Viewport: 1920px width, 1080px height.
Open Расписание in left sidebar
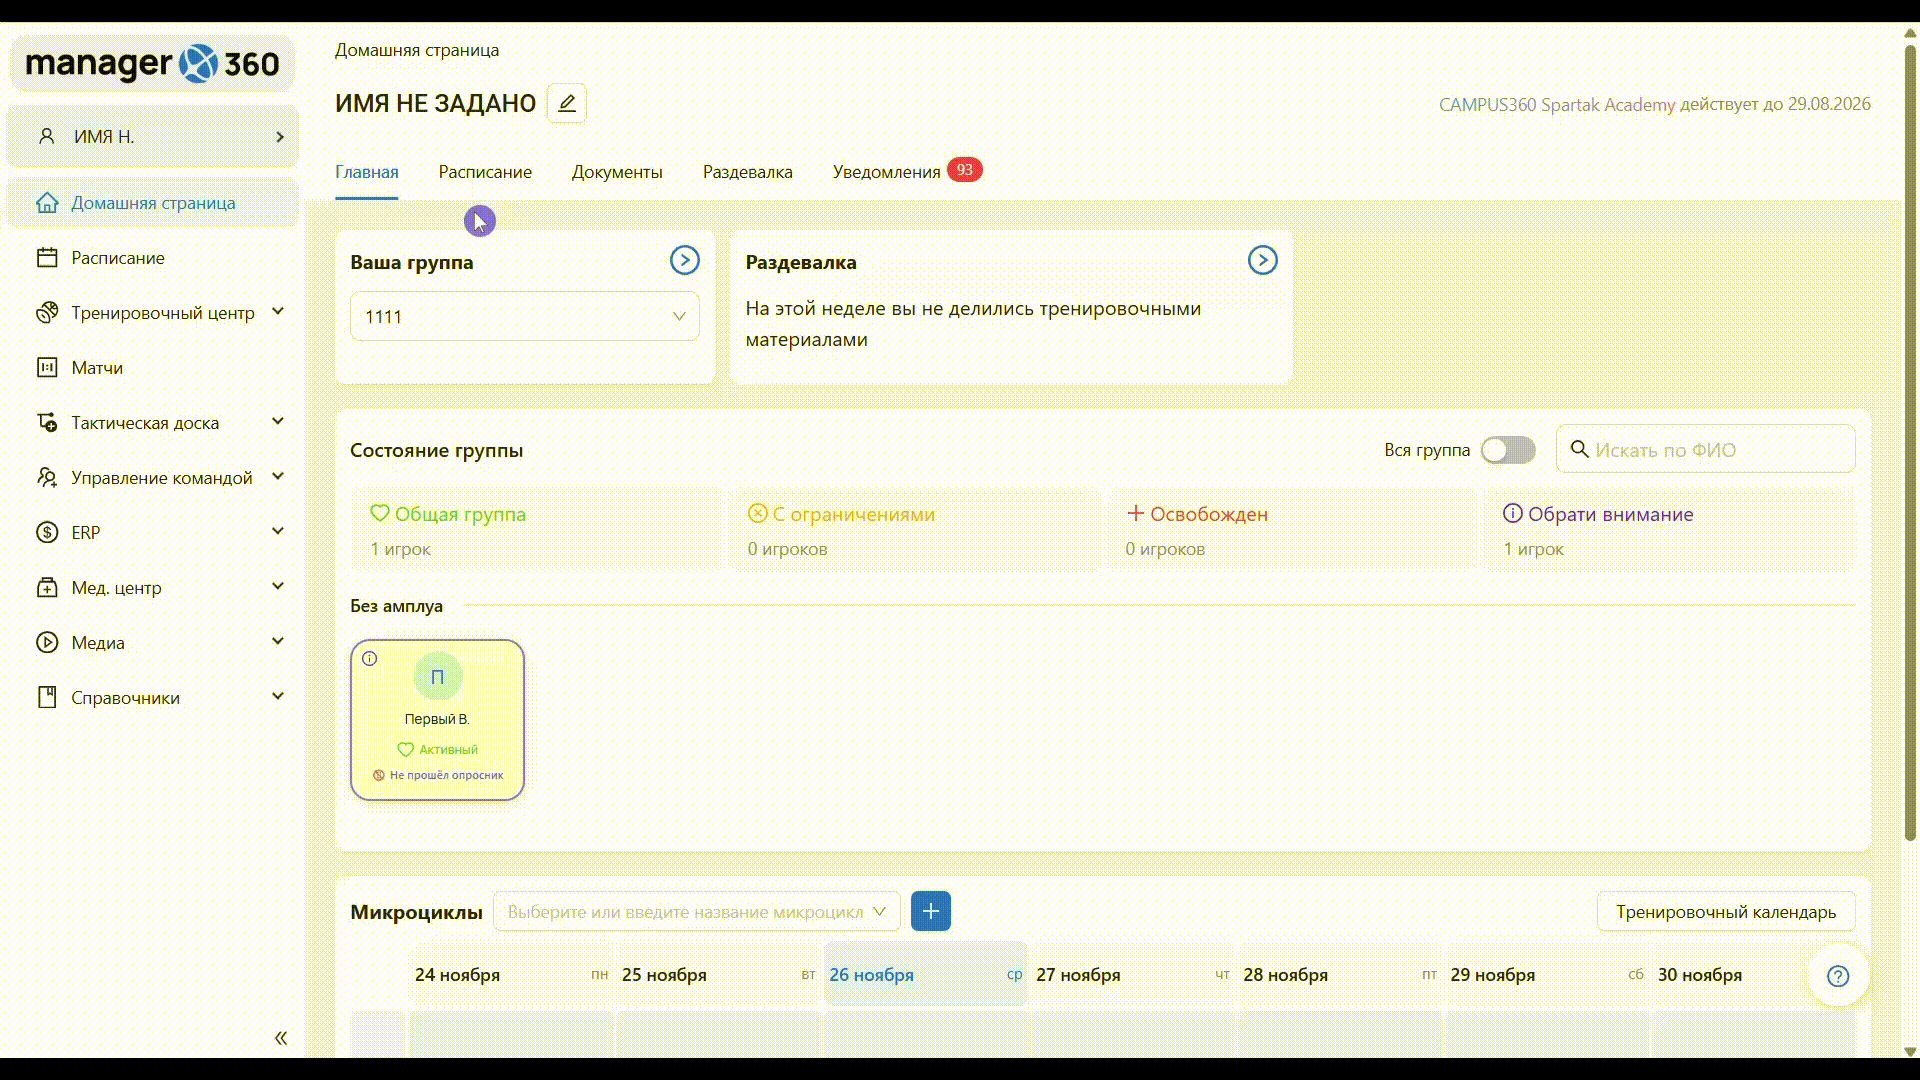click(117, 258)
